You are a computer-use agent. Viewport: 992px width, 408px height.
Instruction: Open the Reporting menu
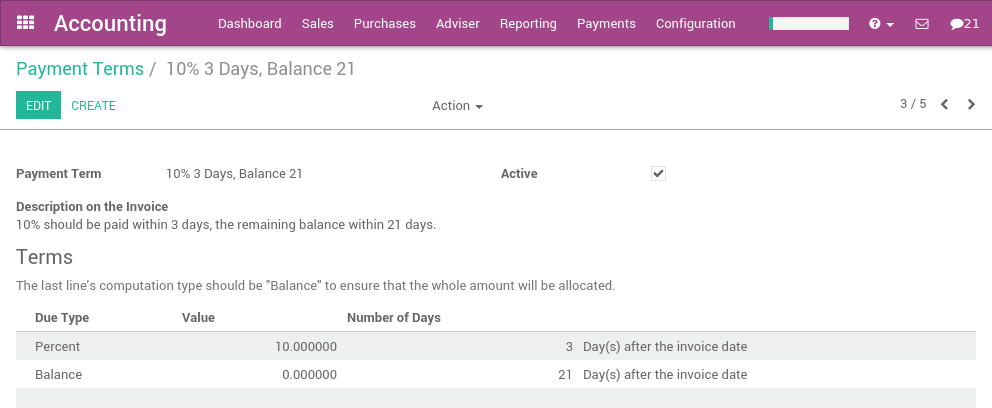pyautogui.click(x=528, y=24)
